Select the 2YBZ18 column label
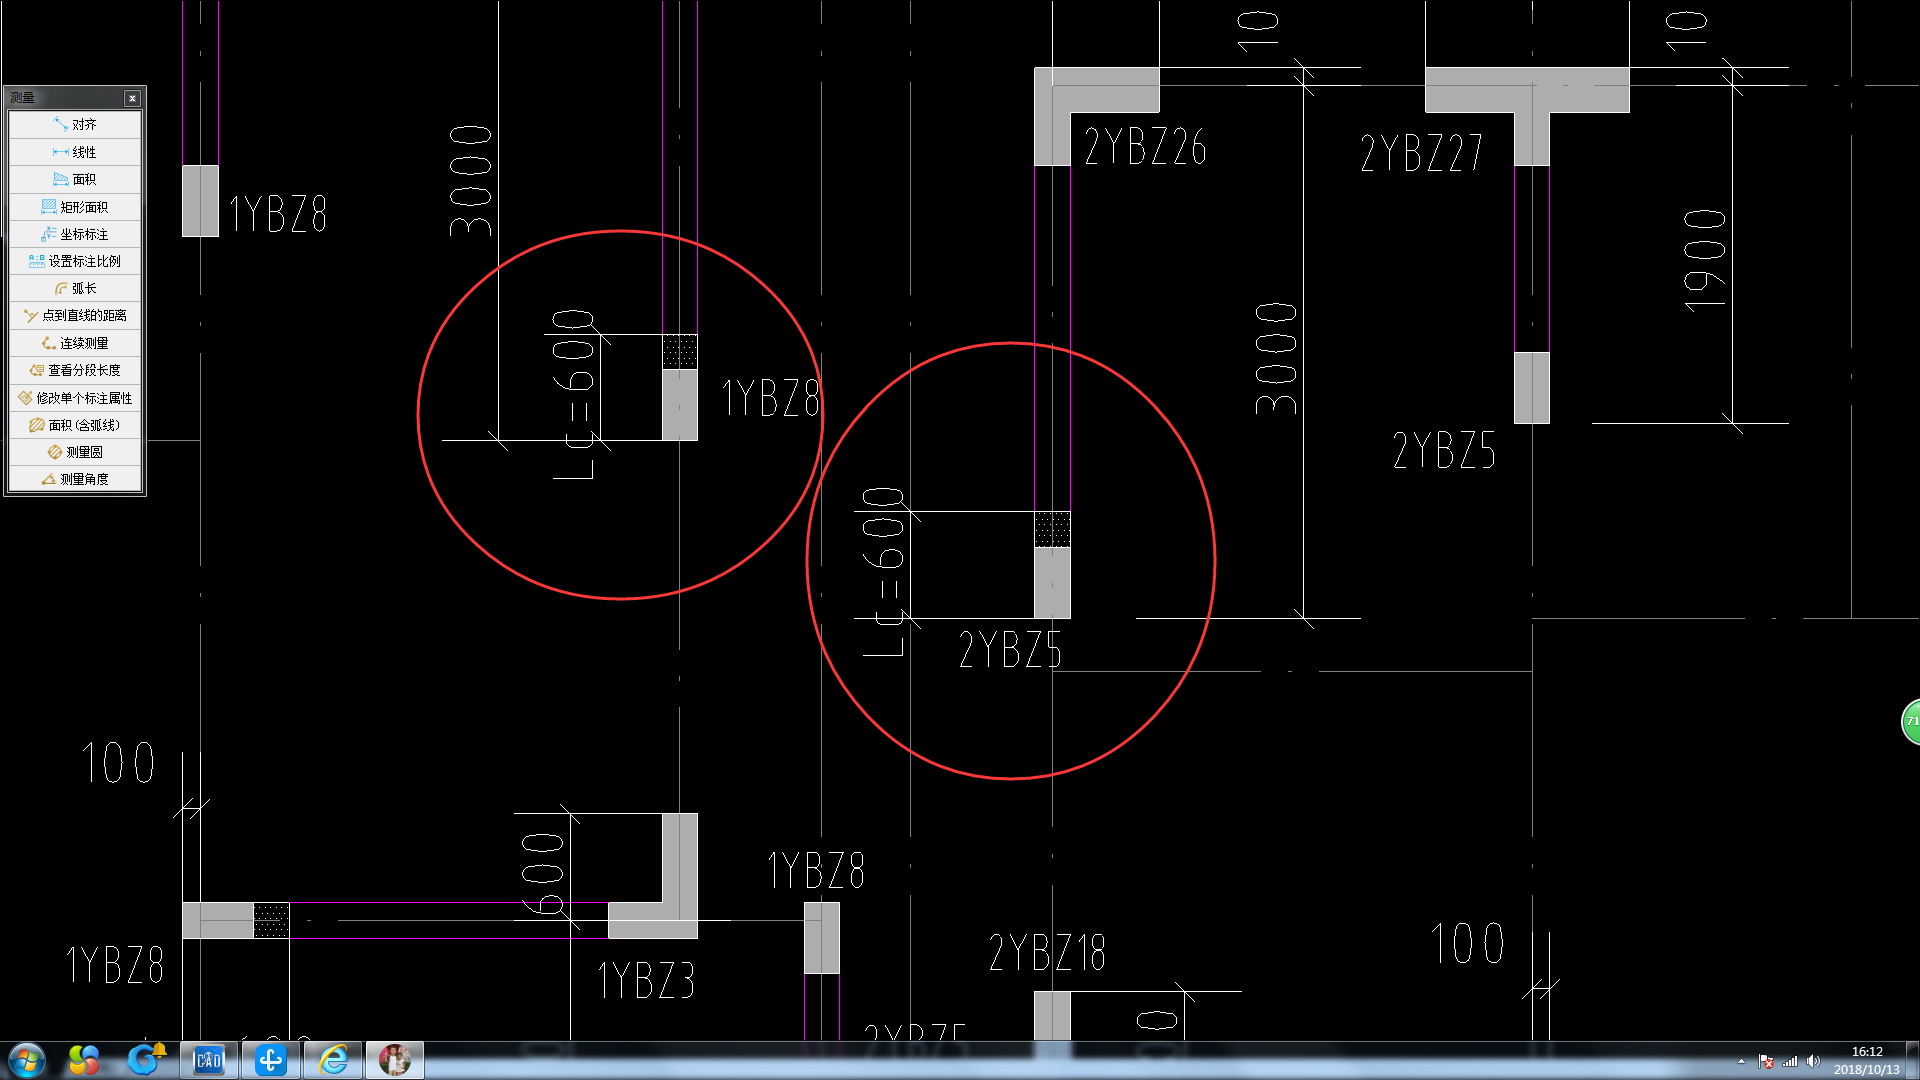Screen dimensions: 1920x1080 (1047, 952)
